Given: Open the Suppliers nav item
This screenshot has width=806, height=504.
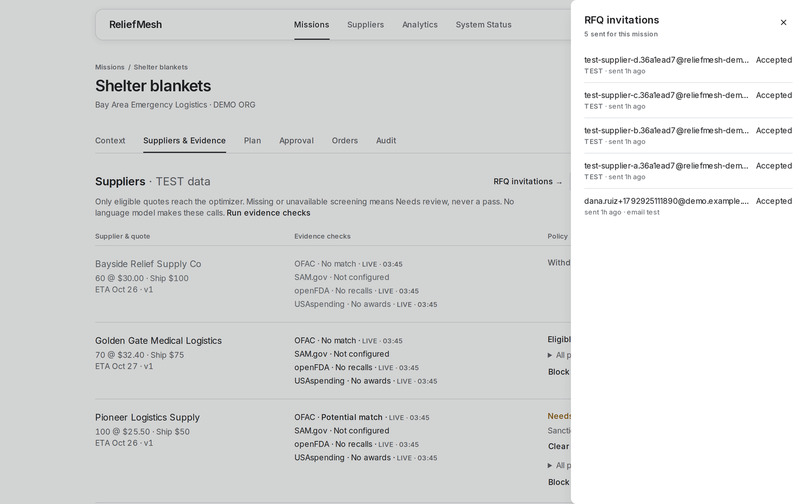Looking at the screenshot, I should pos(365,25).
